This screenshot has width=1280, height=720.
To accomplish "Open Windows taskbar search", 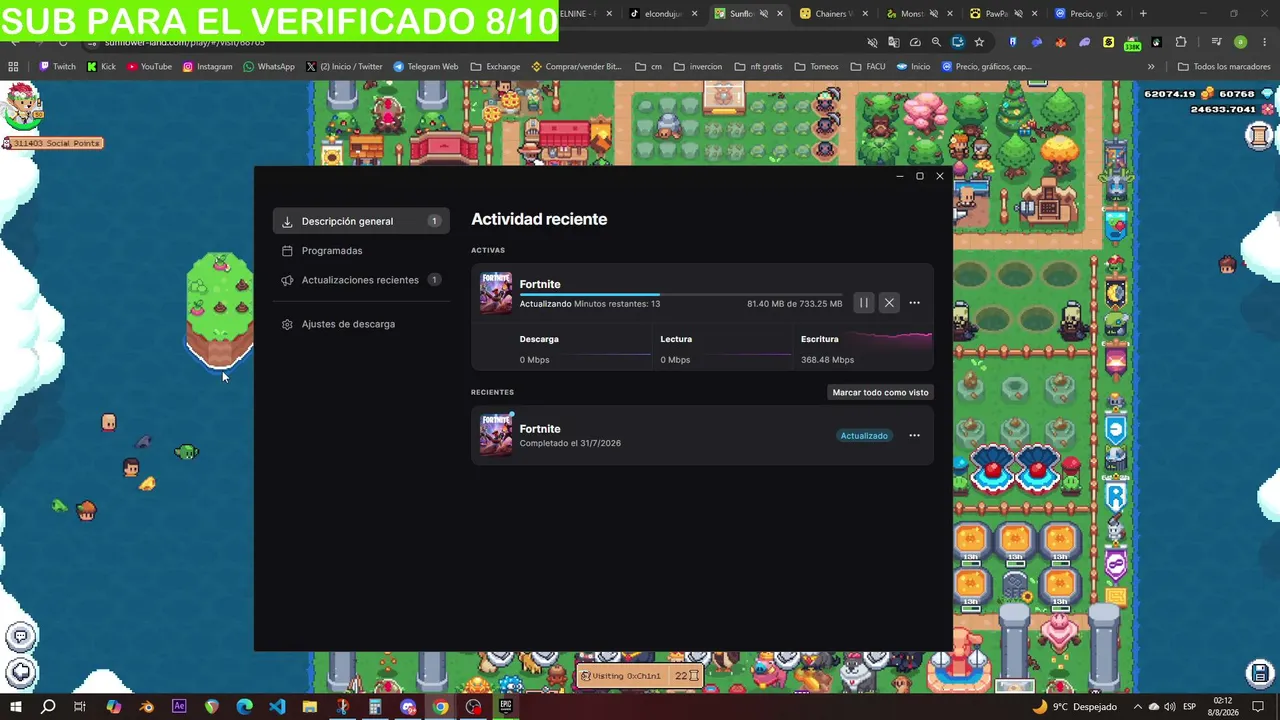I will click(x=48, y=707).
